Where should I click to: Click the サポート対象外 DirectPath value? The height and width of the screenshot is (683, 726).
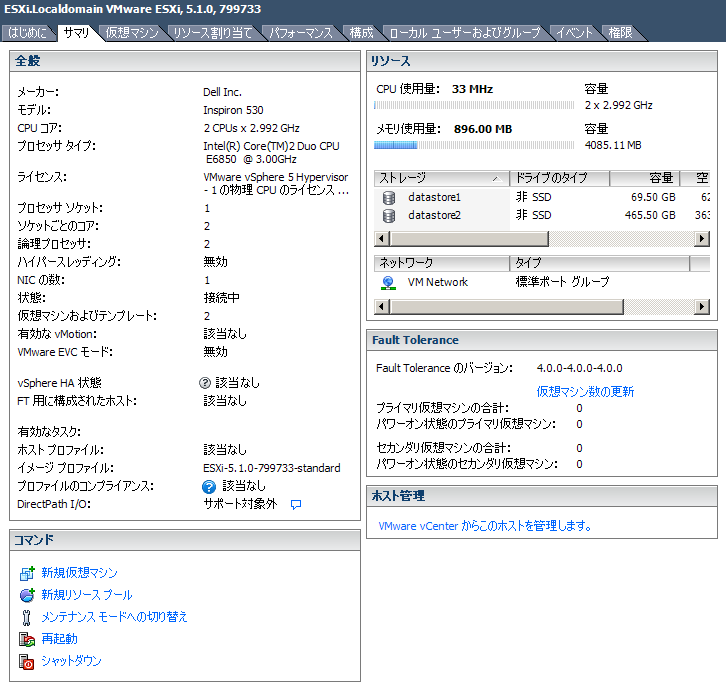point(240,504)
